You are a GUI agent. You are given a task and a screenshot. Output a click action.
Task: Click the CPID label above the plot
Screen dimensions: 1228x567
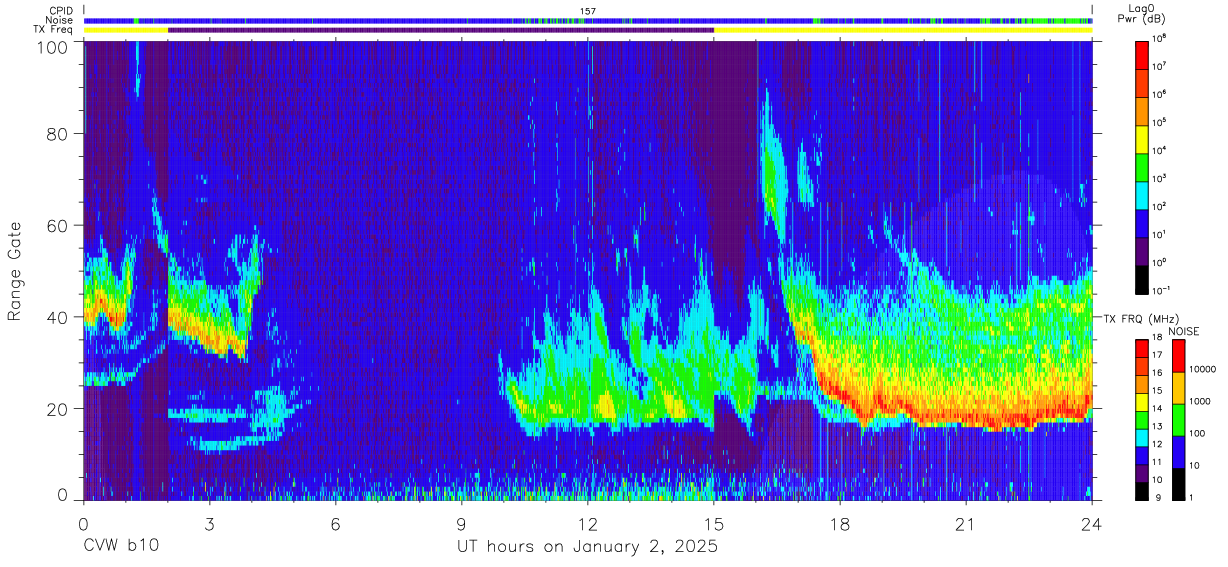pos(60,10)
